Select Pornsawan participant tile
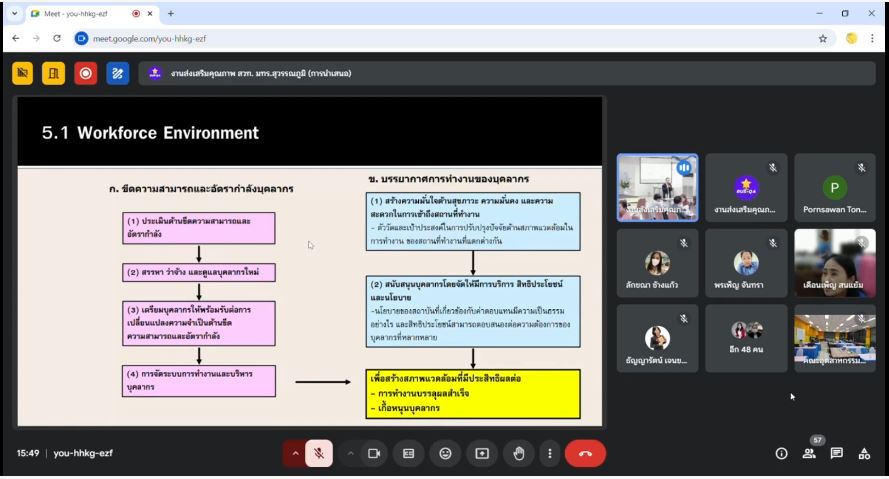This screenshot has width=889, height=479. [834, 187]
